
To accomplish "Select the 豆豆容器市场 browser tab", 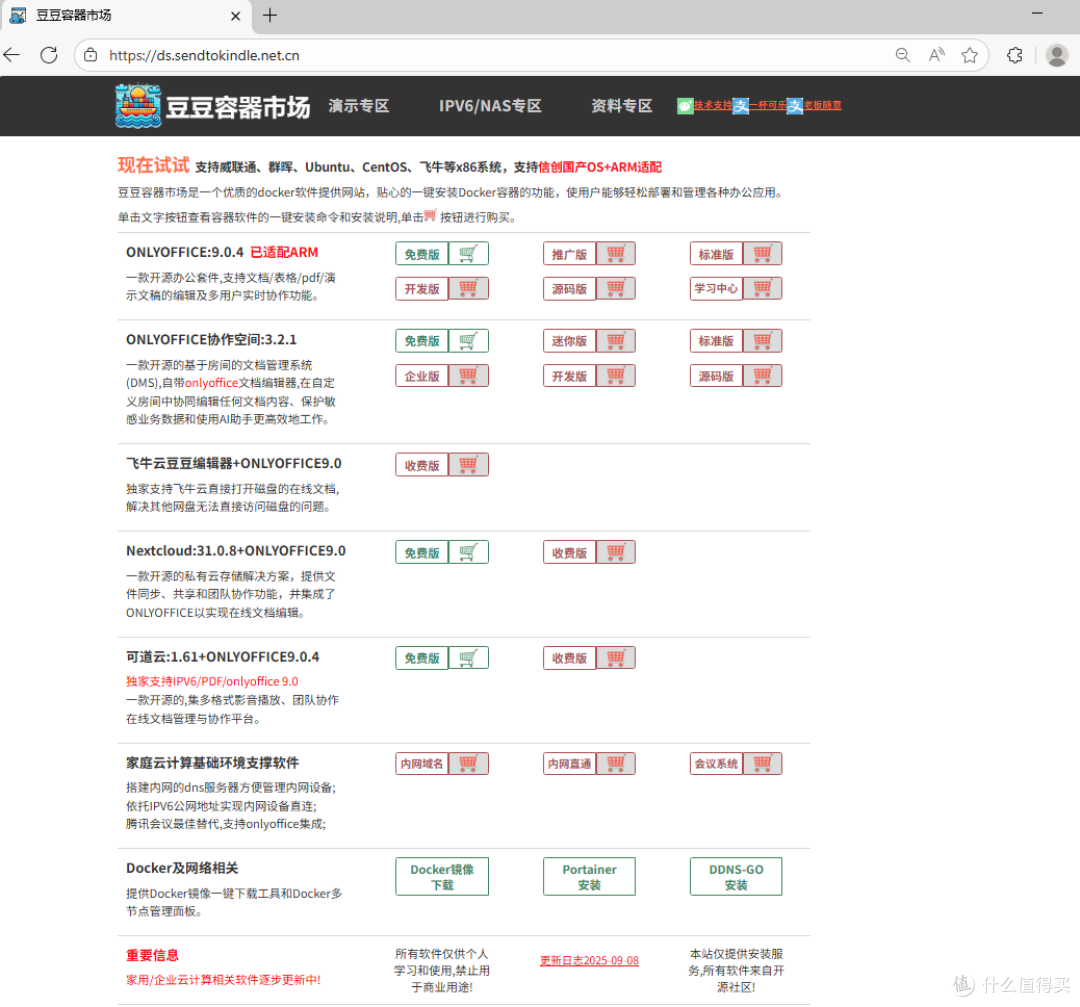I will pos(126,16).
